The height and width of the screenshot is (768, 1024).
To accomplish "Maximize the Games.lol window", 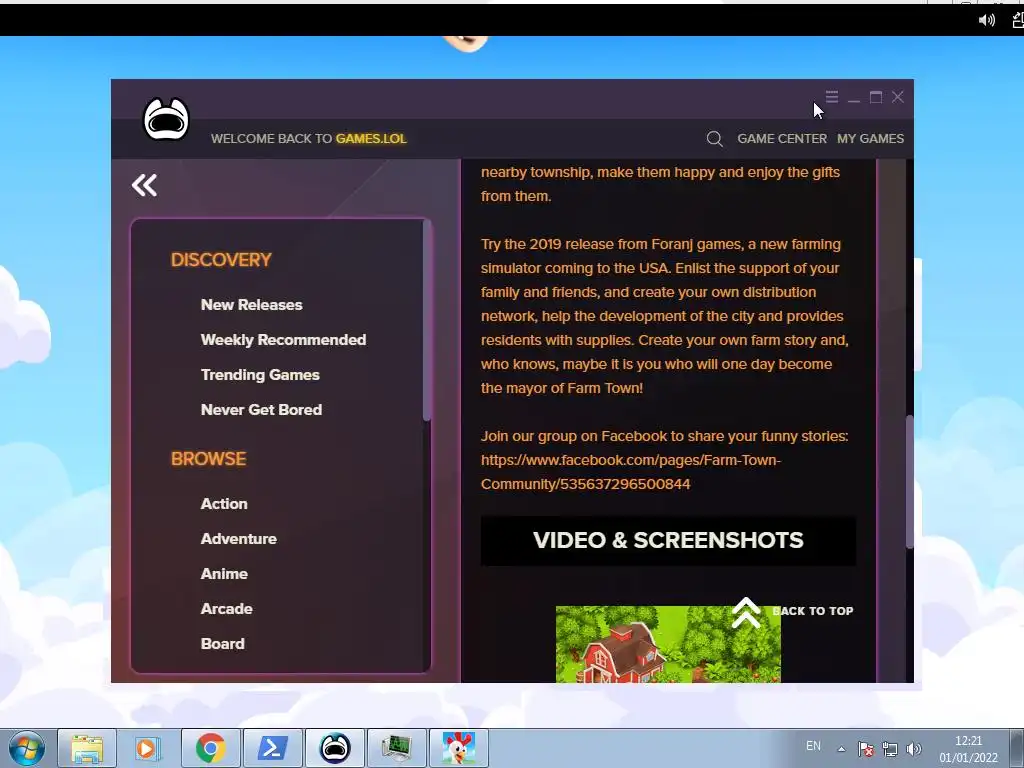I will [876, 97].
